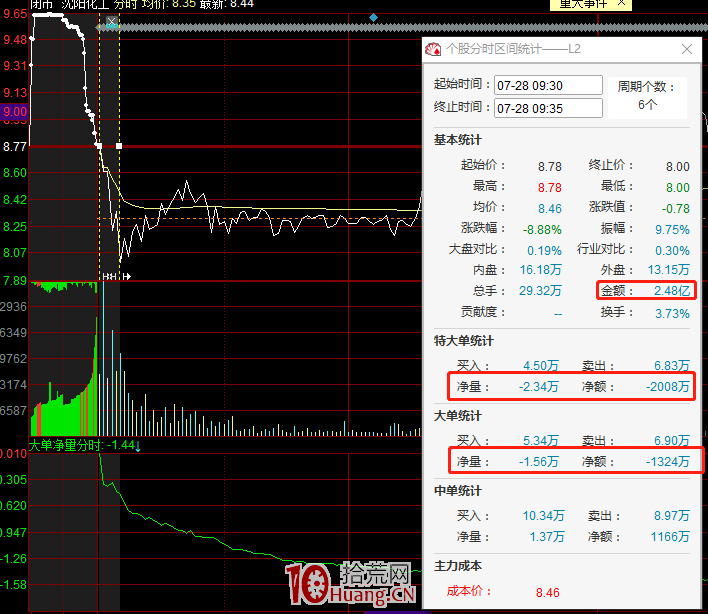
Task: Select the 振幅 value 9.75%
Action: click(x=672, y=230)
